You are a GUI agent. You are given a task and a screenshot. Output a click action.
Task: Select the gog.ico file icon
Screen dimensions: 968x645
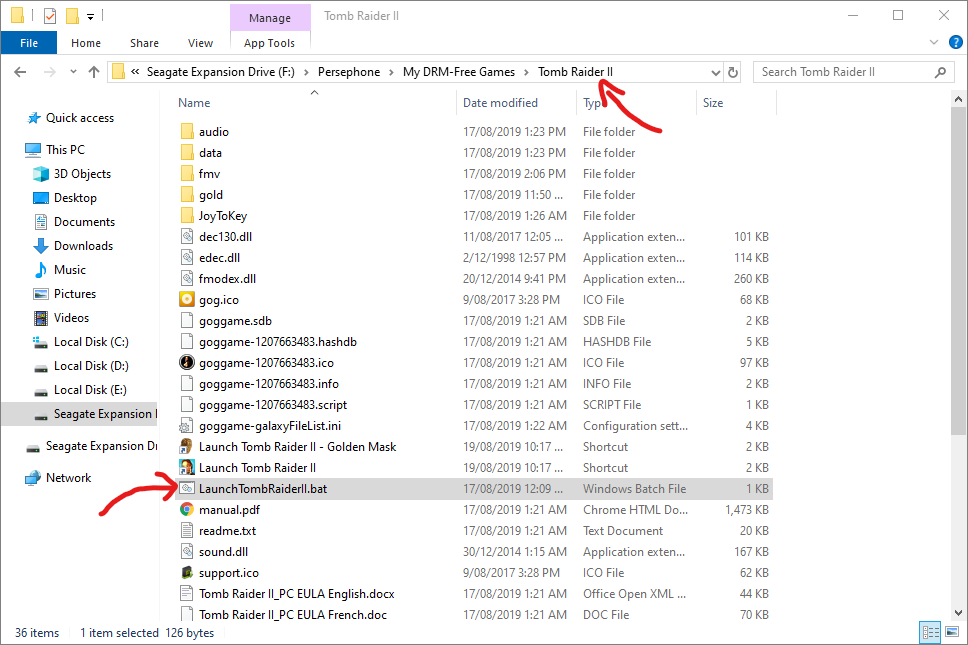(x=186, y=300)
